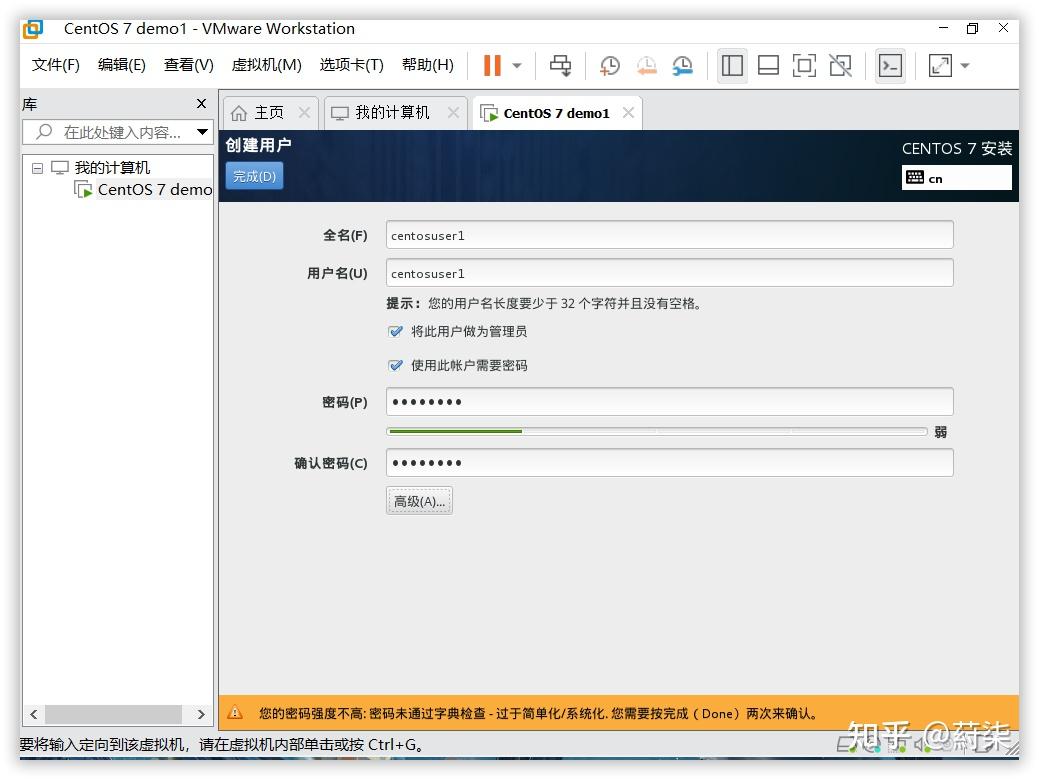Toggle the thumbnail bar view
The height and width of the screenshot is (780, 1039).
click(768, 65)
